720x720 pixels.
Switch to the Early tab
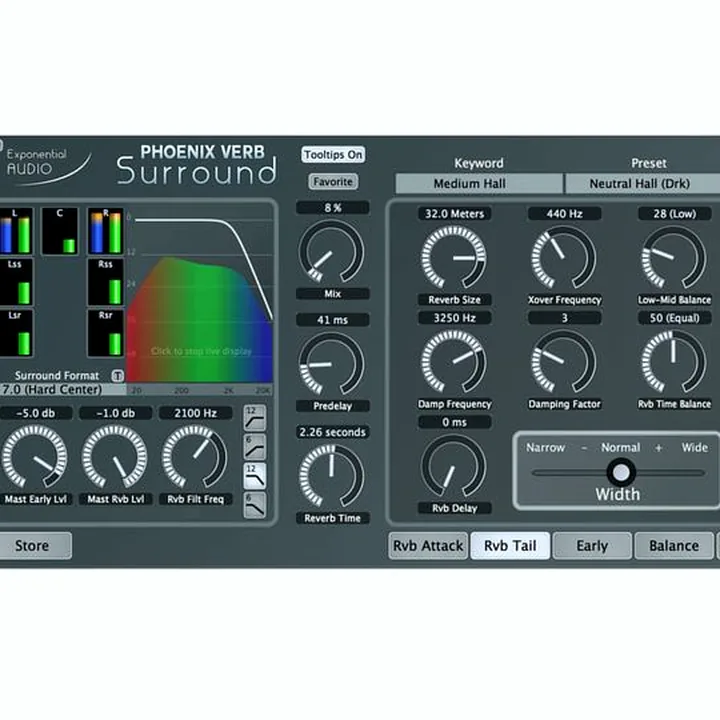click(x=592, y=546)
